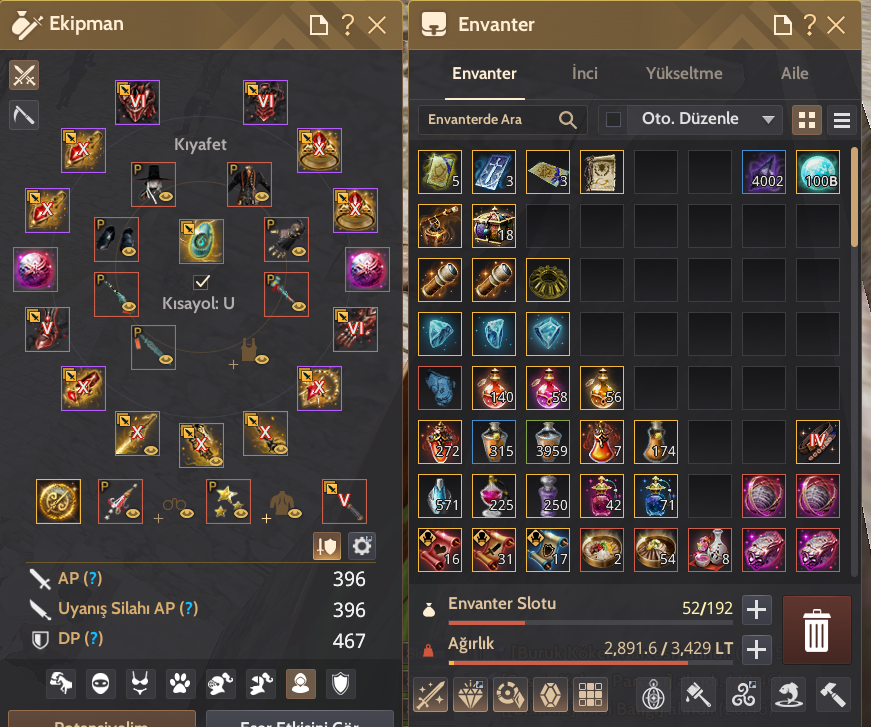The image size is (871, 727).
Task: Click the inventory vertical scrollbar
Action: click(854, 197)
